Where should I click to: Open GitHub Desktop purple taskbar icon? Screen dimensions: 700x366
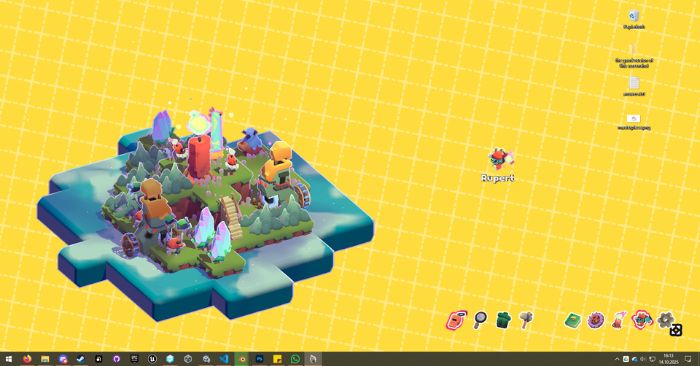point(117,359)
